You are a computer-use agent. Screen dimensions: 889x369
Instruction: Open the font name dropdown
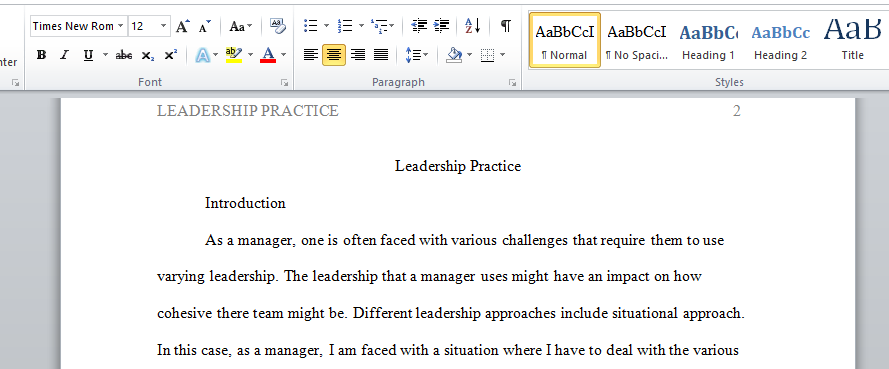click(x=120, y=26)
